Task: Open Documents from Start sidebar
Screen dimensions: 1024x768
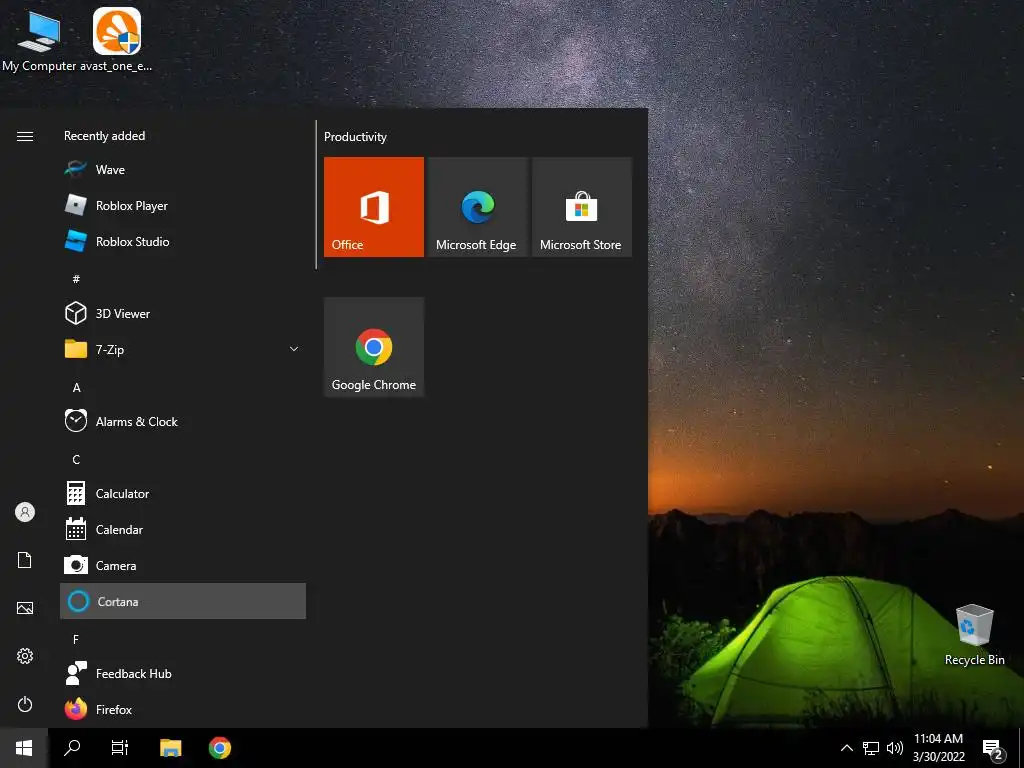Action: (25, 560)
